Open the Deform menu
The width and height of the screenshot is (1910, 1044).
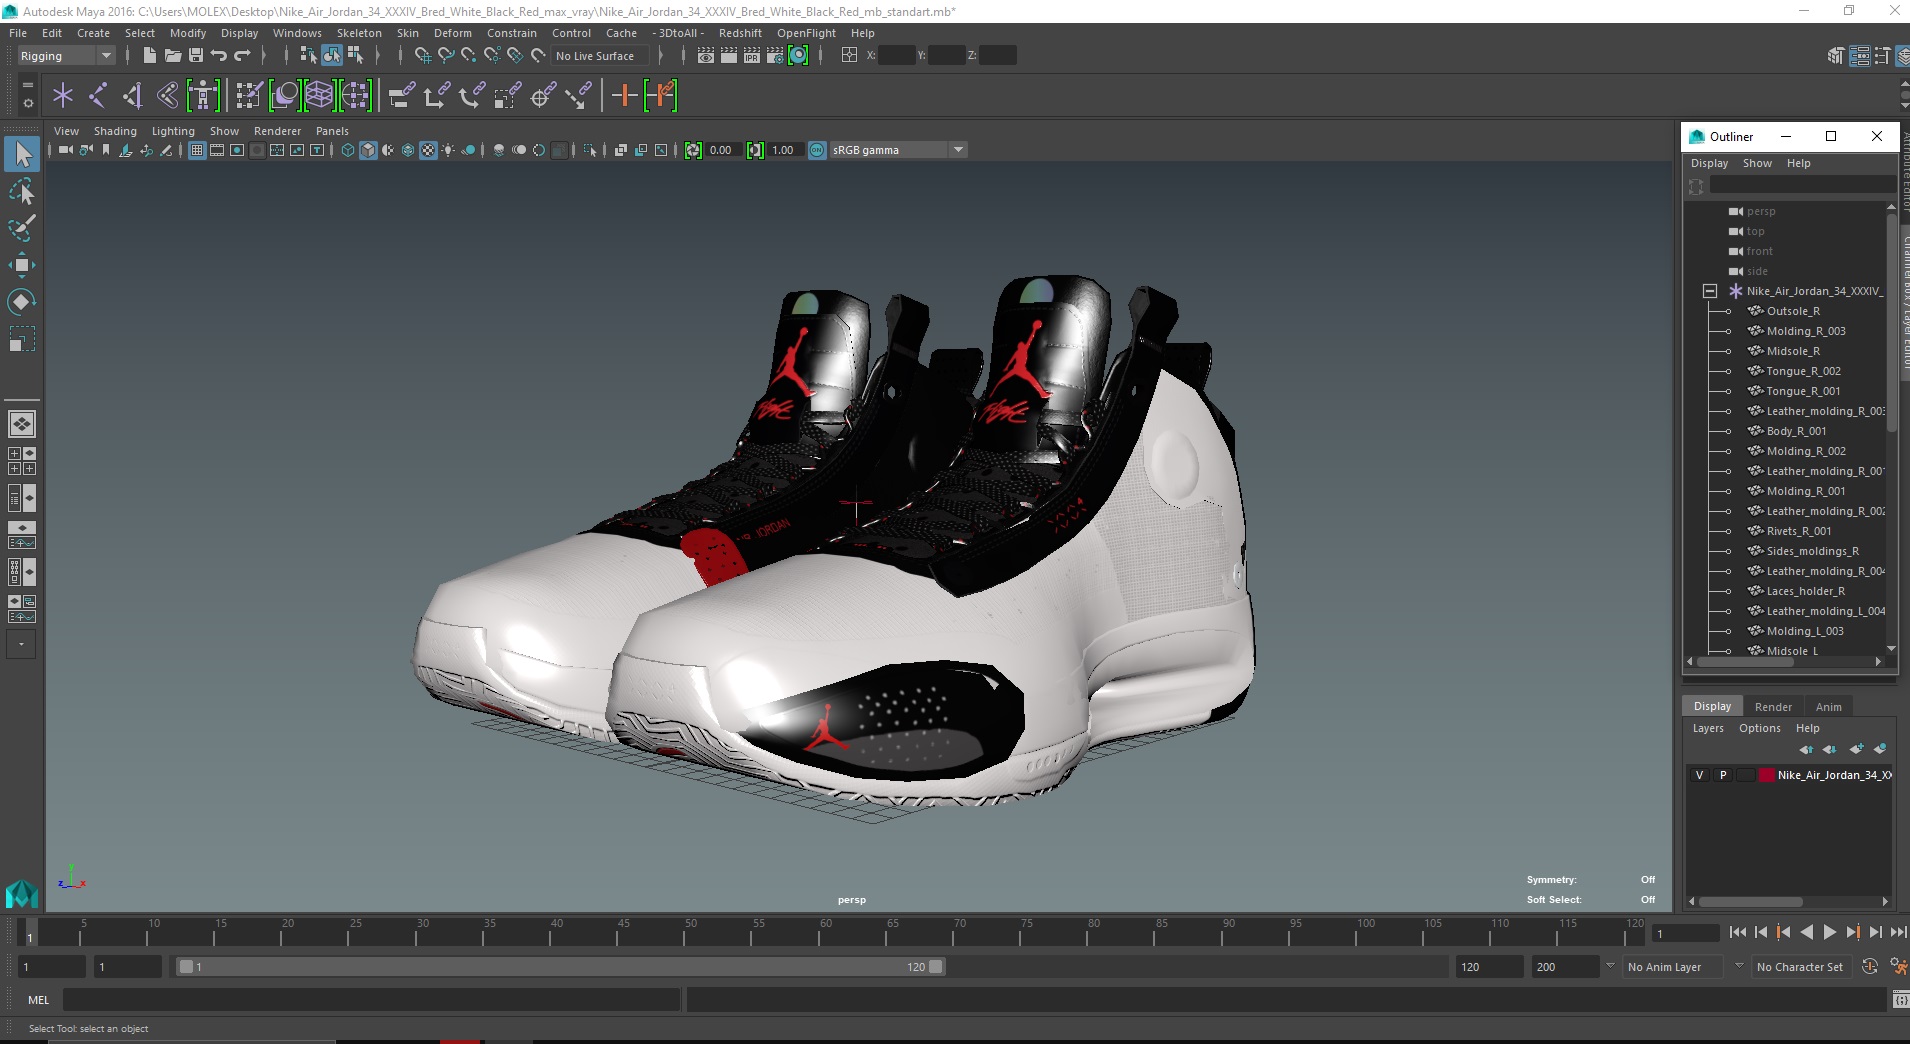[x=452, y=33]
